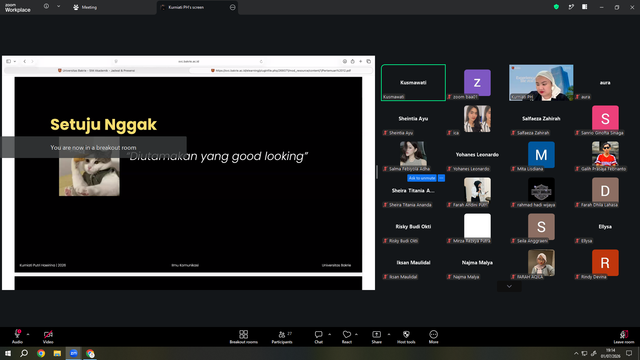Click Zoom app icon in taskbar
Image resolution: width=640 pixels, height=360 pixels.
73,353
